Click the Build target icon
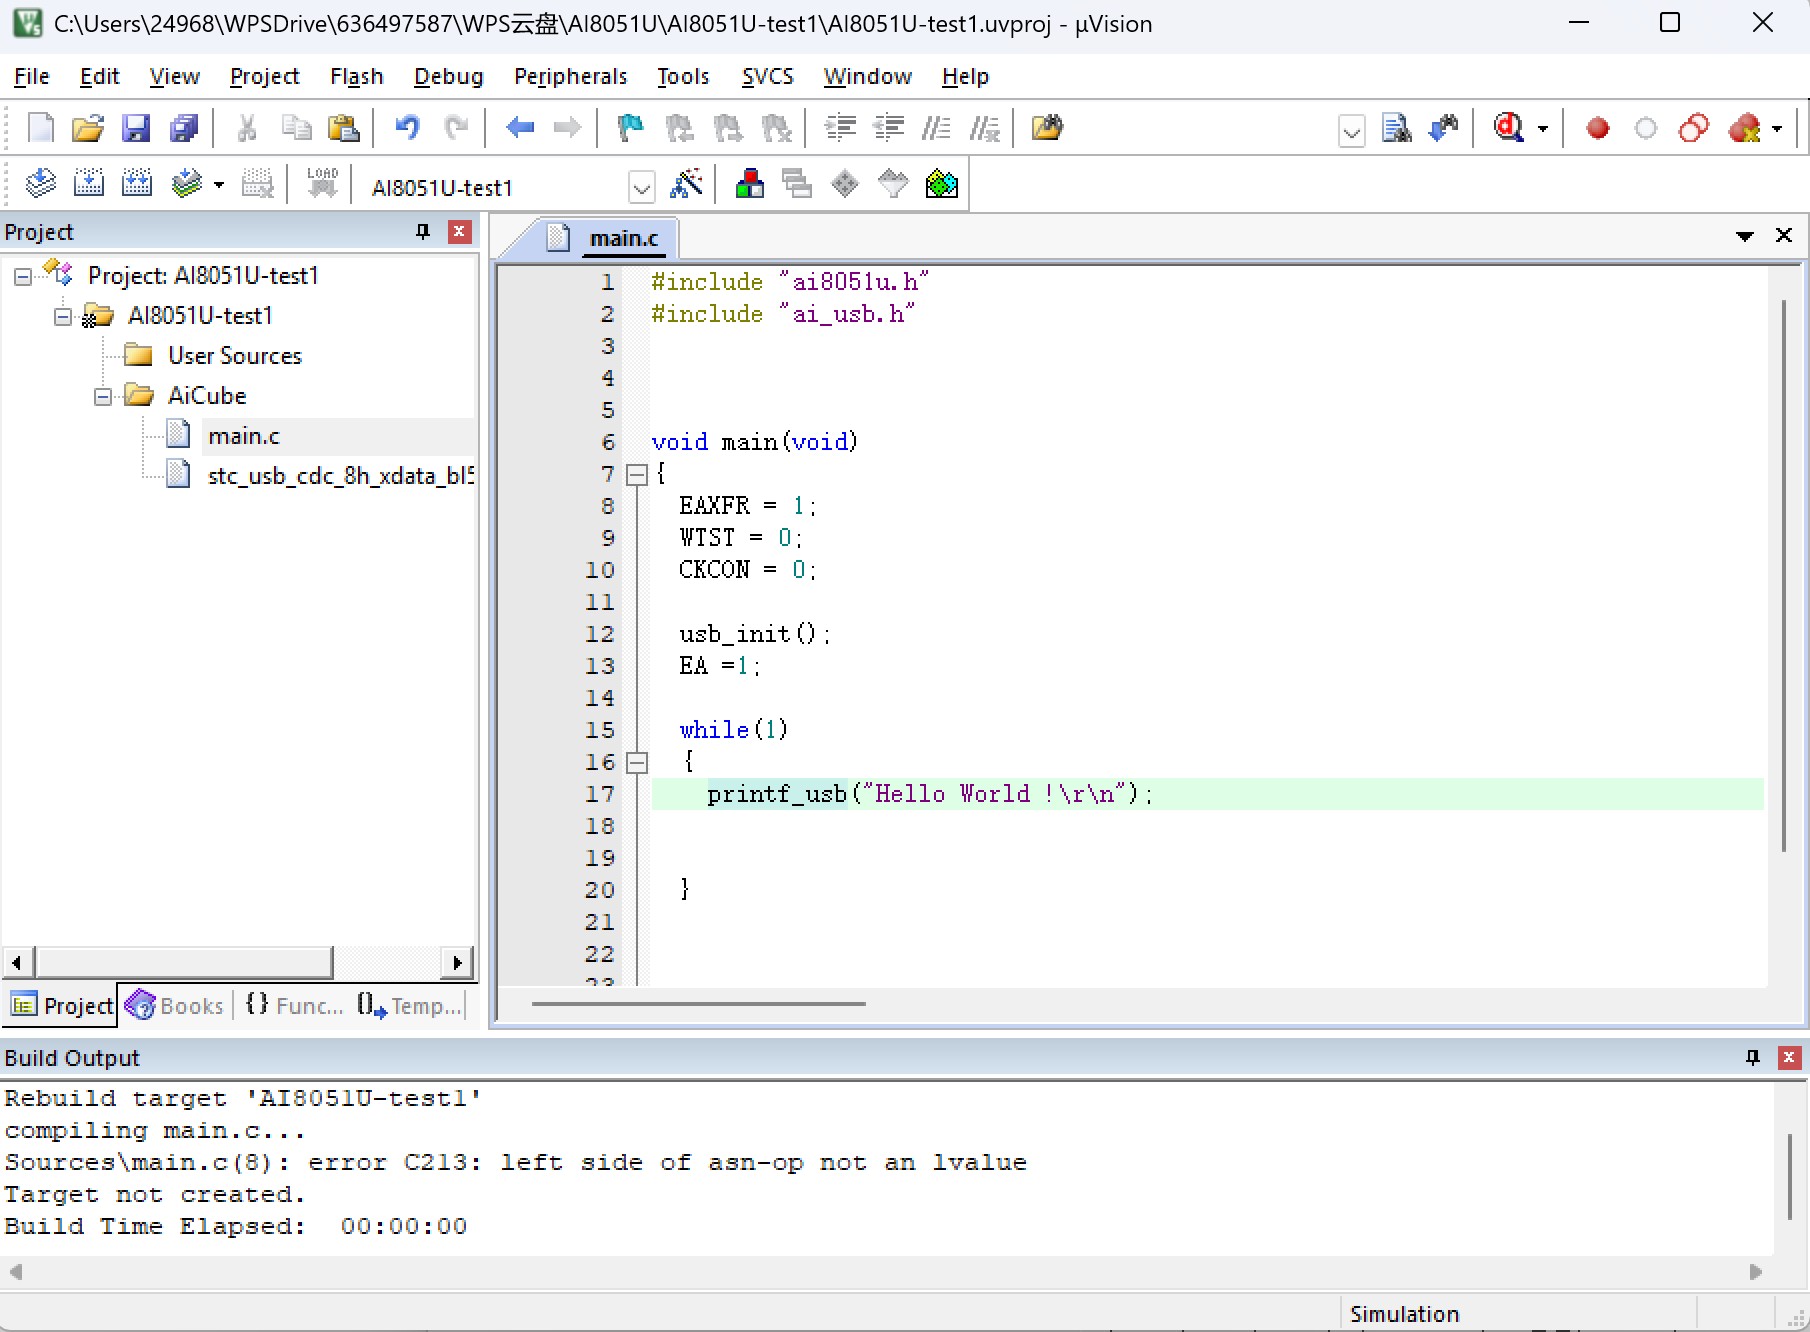This screenshot has height=1332, width=1810. click(x=89, y=184)
